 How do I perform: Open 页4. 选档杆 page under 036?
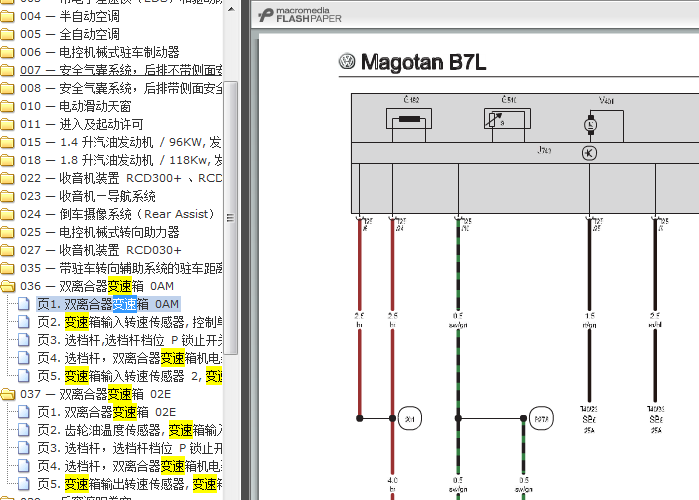coord(130,358)
